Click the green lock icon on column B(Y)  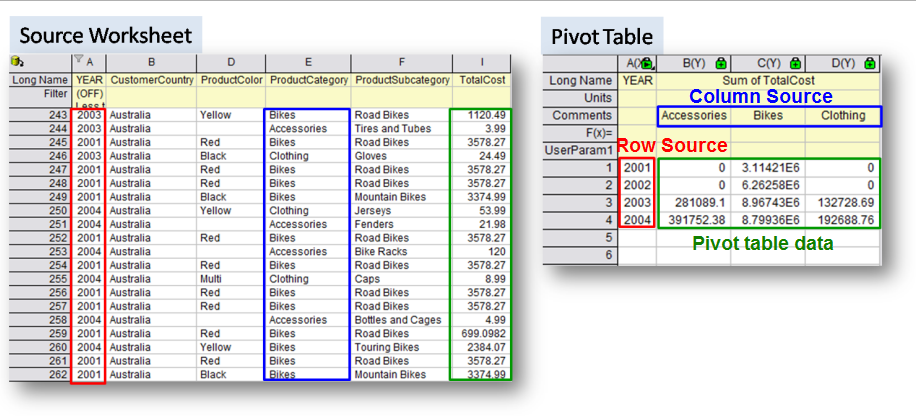(x=719, y=64)
